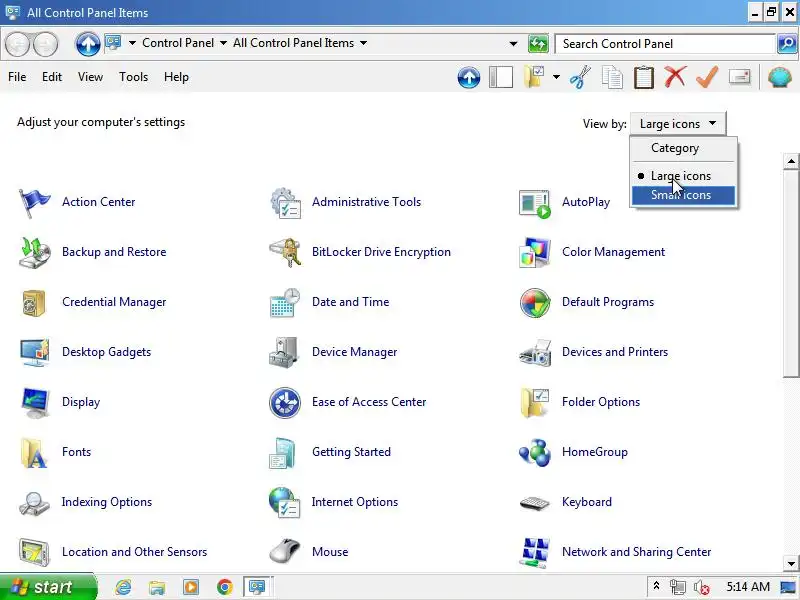Open the Edit menu
Image resolution: width=800 pixels, height=600 pixels.
52,77
